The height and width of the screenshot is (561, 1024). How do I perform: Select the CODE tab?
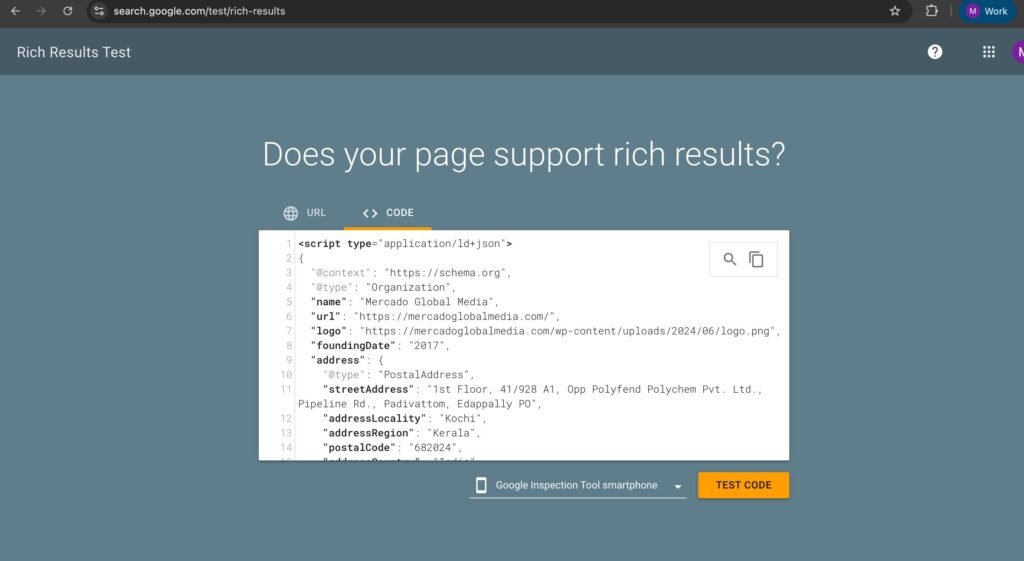click(388, 213)
